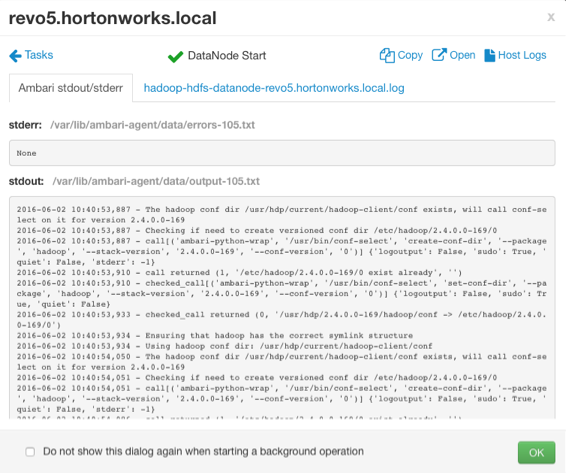Click the 'Do not show this dialog again' label
This screenshot has width=566, height=473.
click(203, 452)
